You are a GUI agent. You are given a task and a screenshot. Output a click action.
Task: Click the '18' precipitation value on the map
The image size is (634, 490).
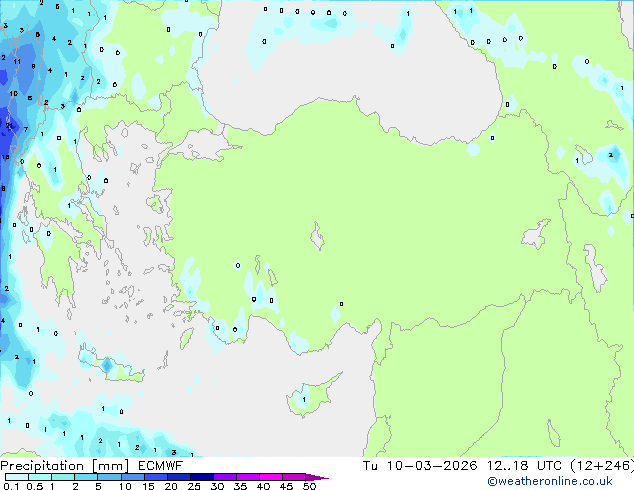(x=5, y=157)
